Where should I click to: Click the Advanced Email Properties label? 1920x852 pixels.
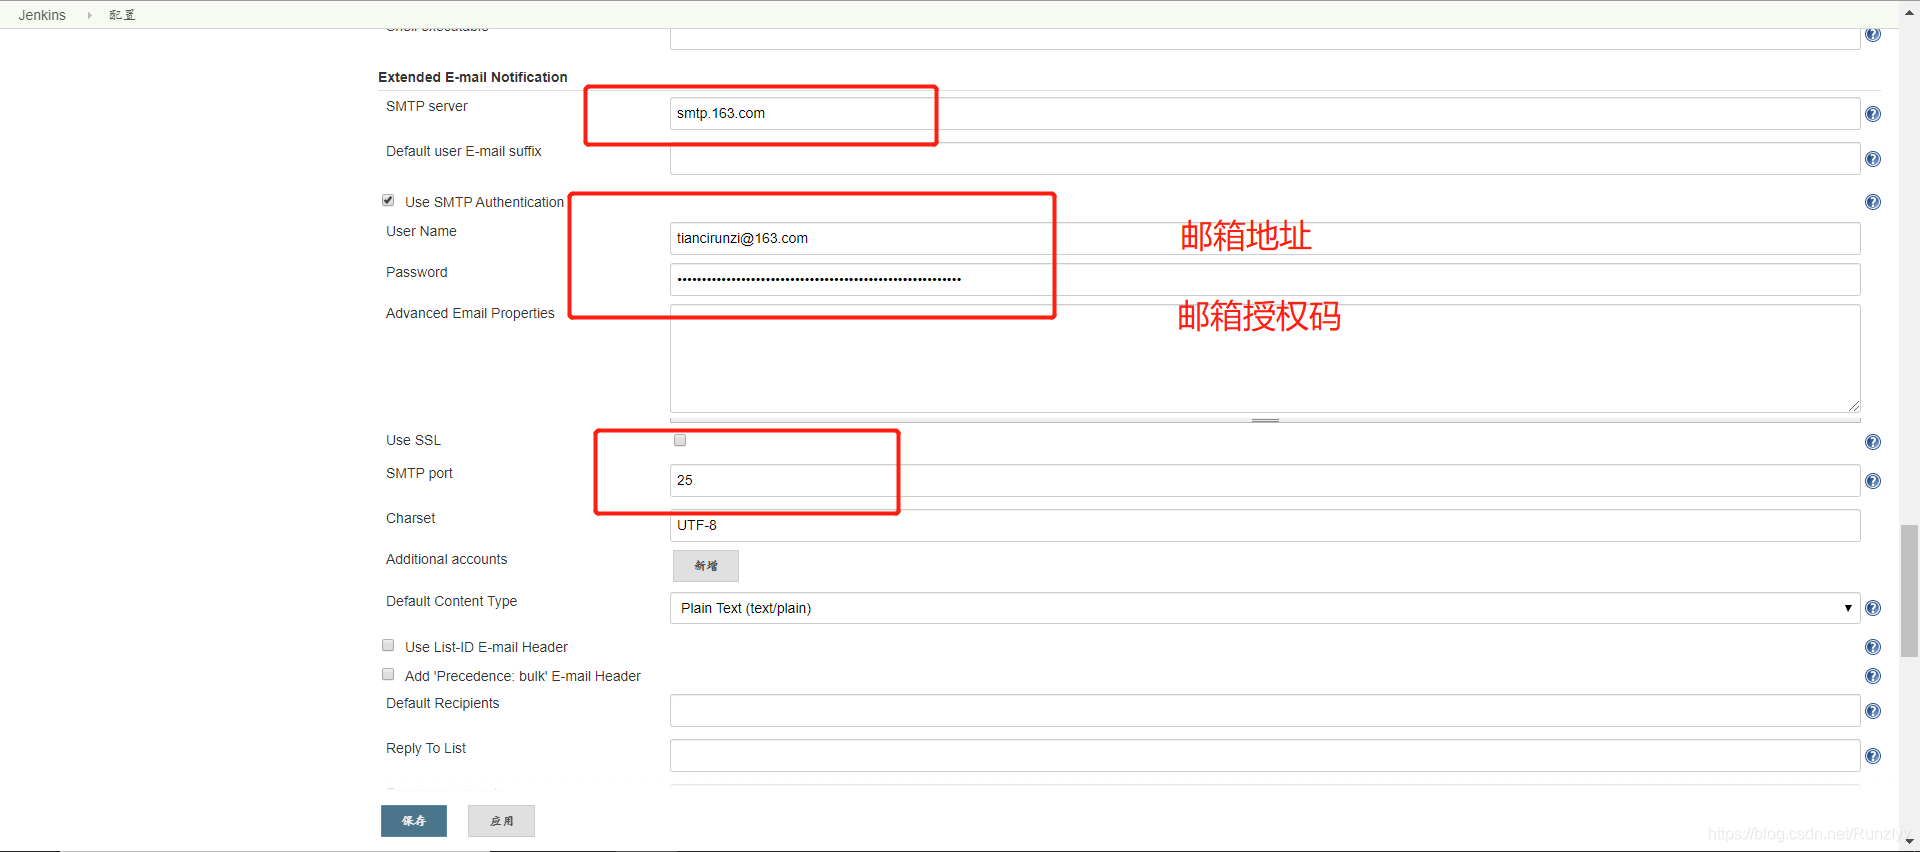(470, 313)
